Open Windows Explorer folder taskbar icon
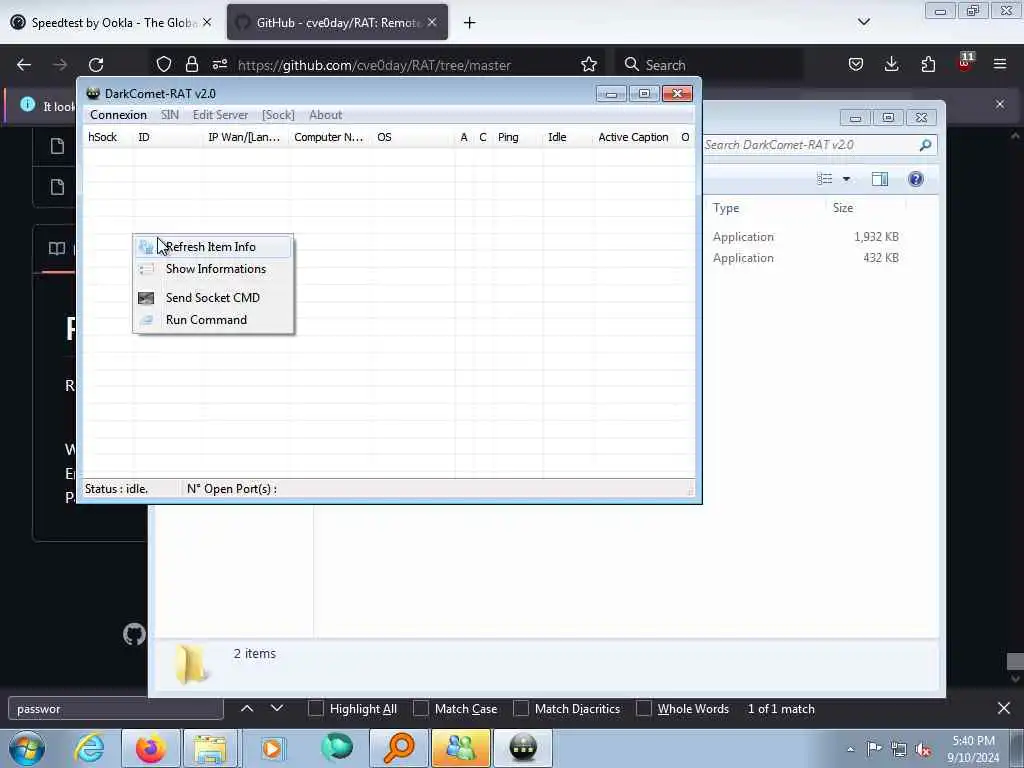This screenshot has width=1024, height=768. 210,748
